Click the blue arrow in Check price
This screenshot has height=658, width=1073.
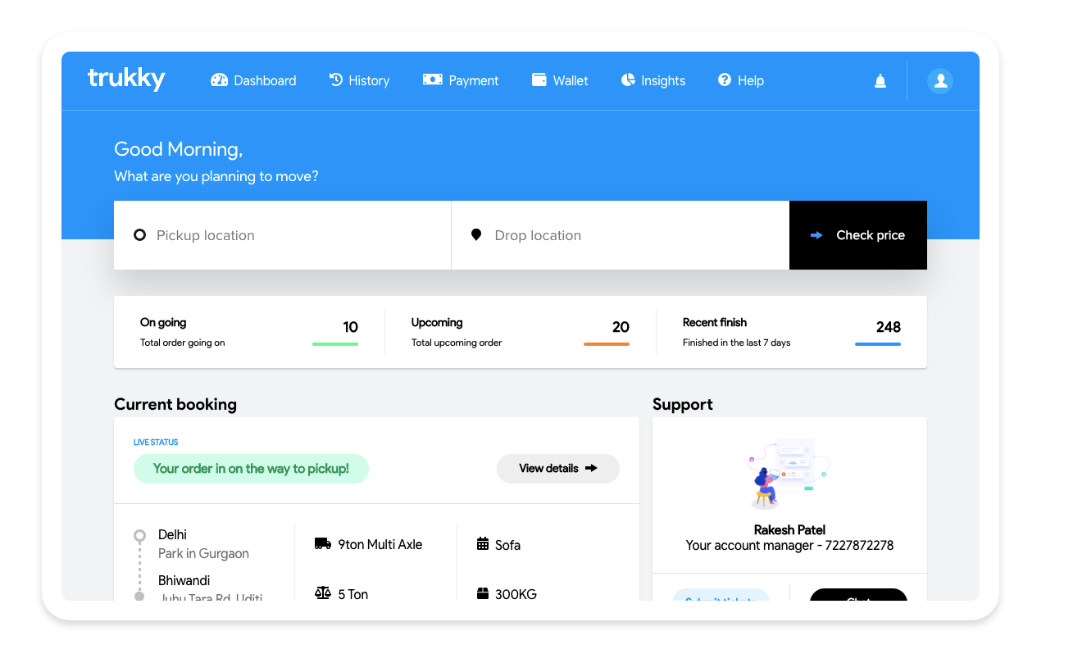point(816,235)
